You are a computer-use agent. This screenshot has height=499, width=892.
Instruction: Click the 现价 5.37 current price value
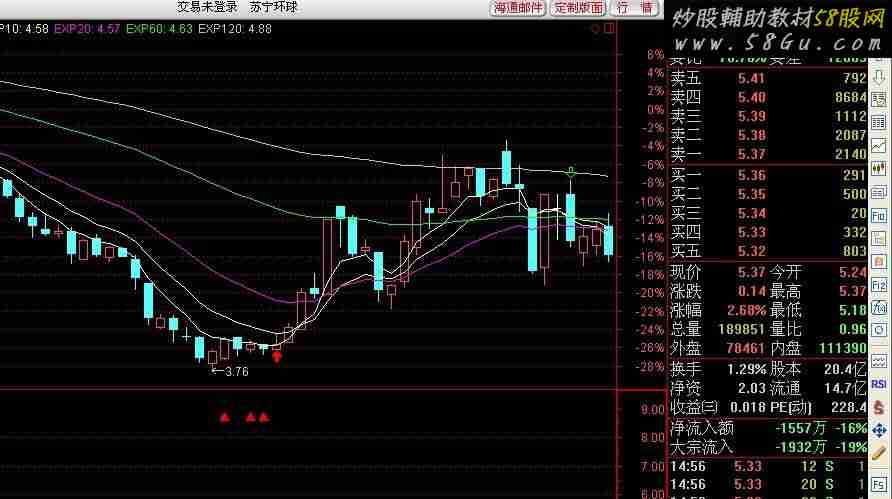pyautogui.click(x=751, y=273)
